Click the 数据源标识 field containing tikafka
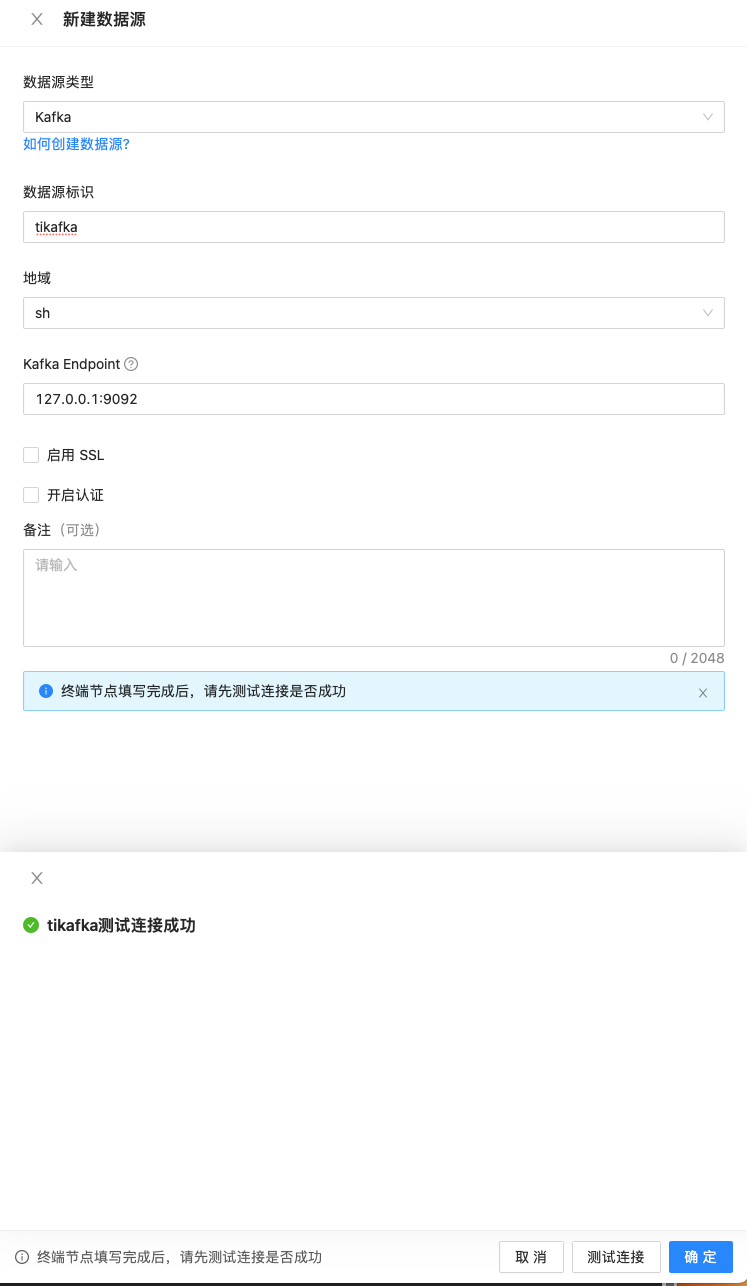This screenshot has height=1286, width=747. pyautogui.click(x=374, y=227)
